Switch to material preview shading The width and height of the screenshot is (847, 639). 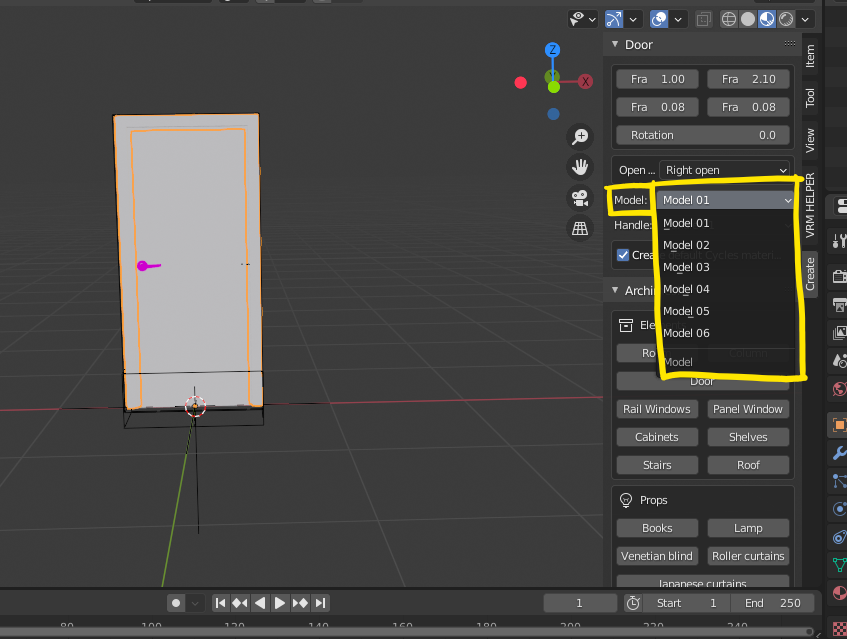point(767,19)
